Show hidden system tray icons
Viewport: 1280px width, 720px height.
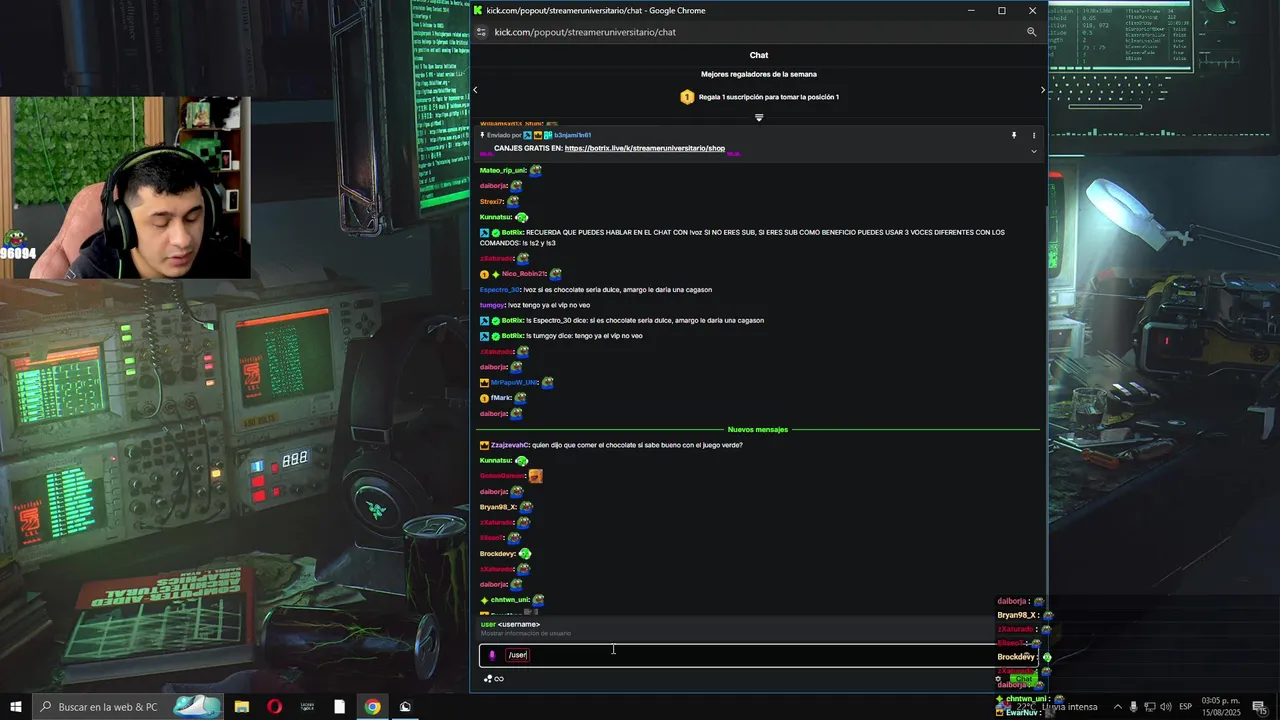[1118, 707]
